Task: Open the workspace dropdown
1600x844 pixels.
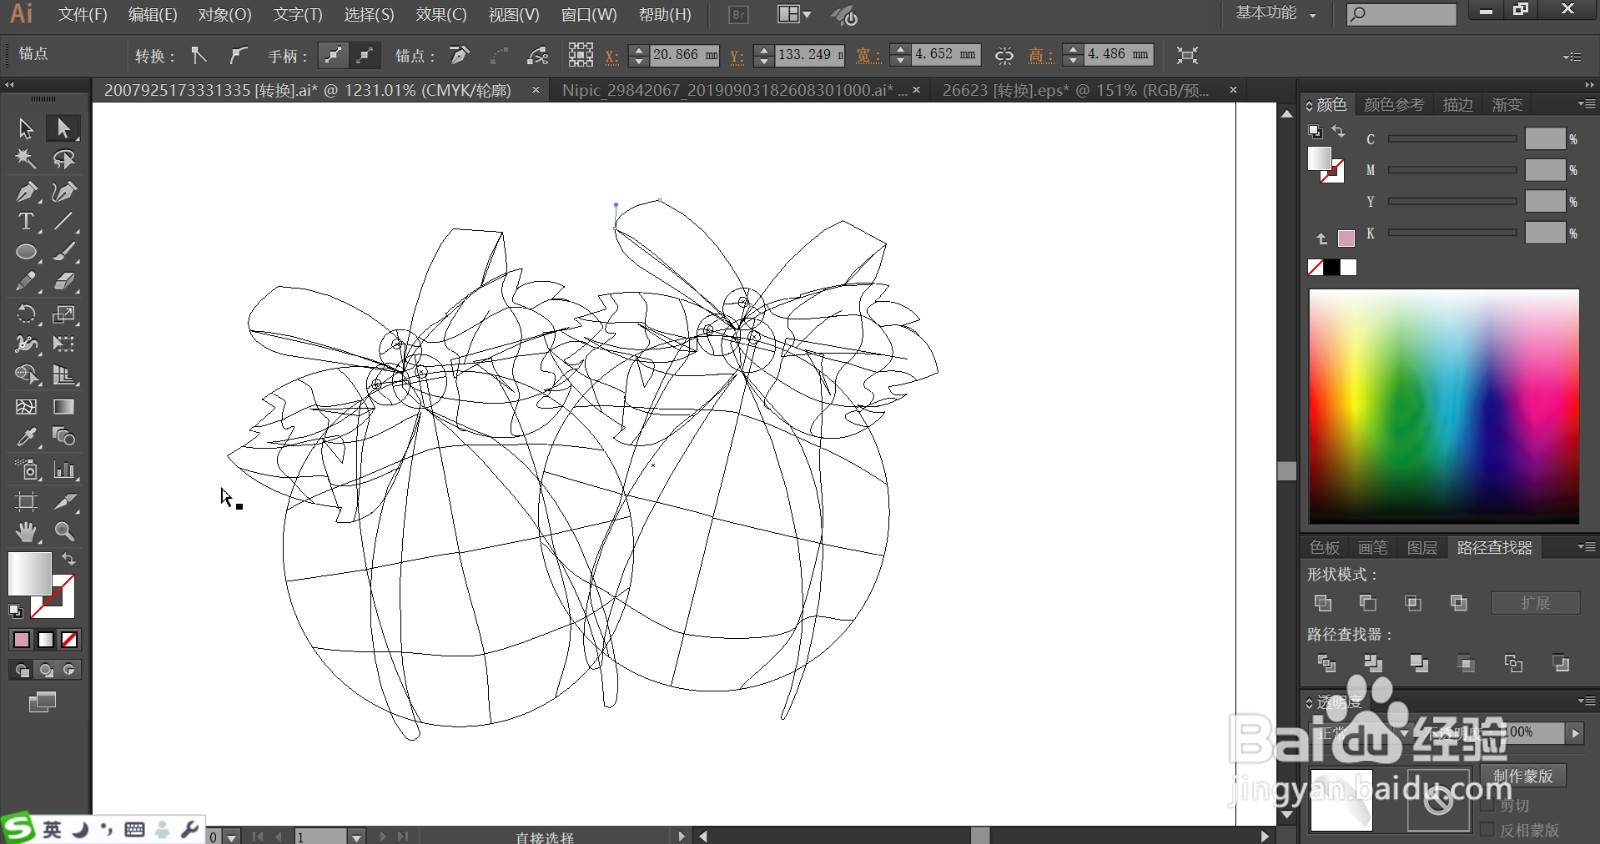Action: (x=1276, y=14)
